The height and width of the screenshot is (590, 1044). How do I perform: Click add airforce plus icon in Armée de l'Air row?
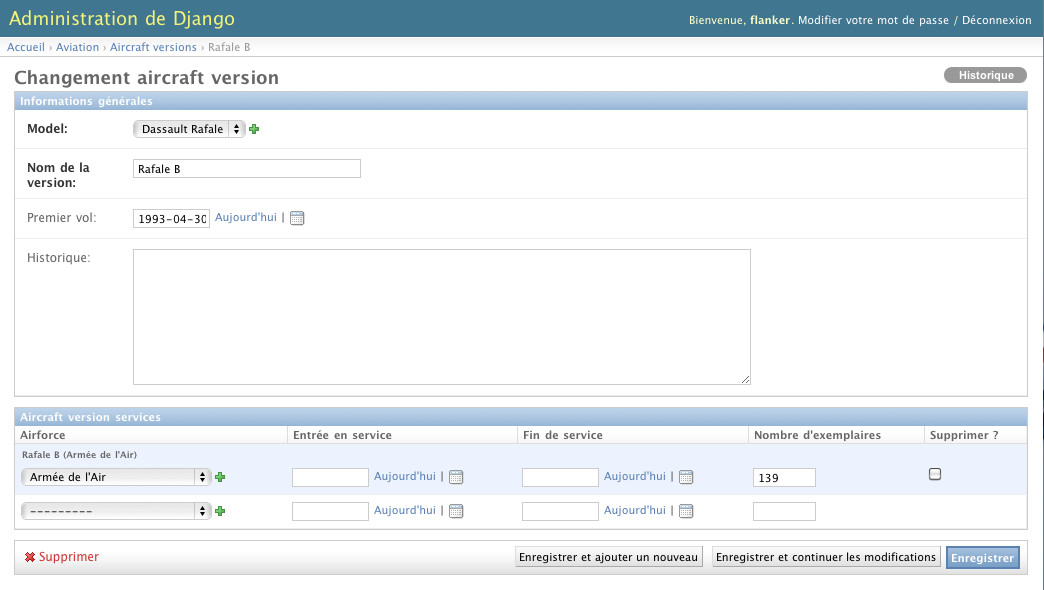(x=220, y=478)
